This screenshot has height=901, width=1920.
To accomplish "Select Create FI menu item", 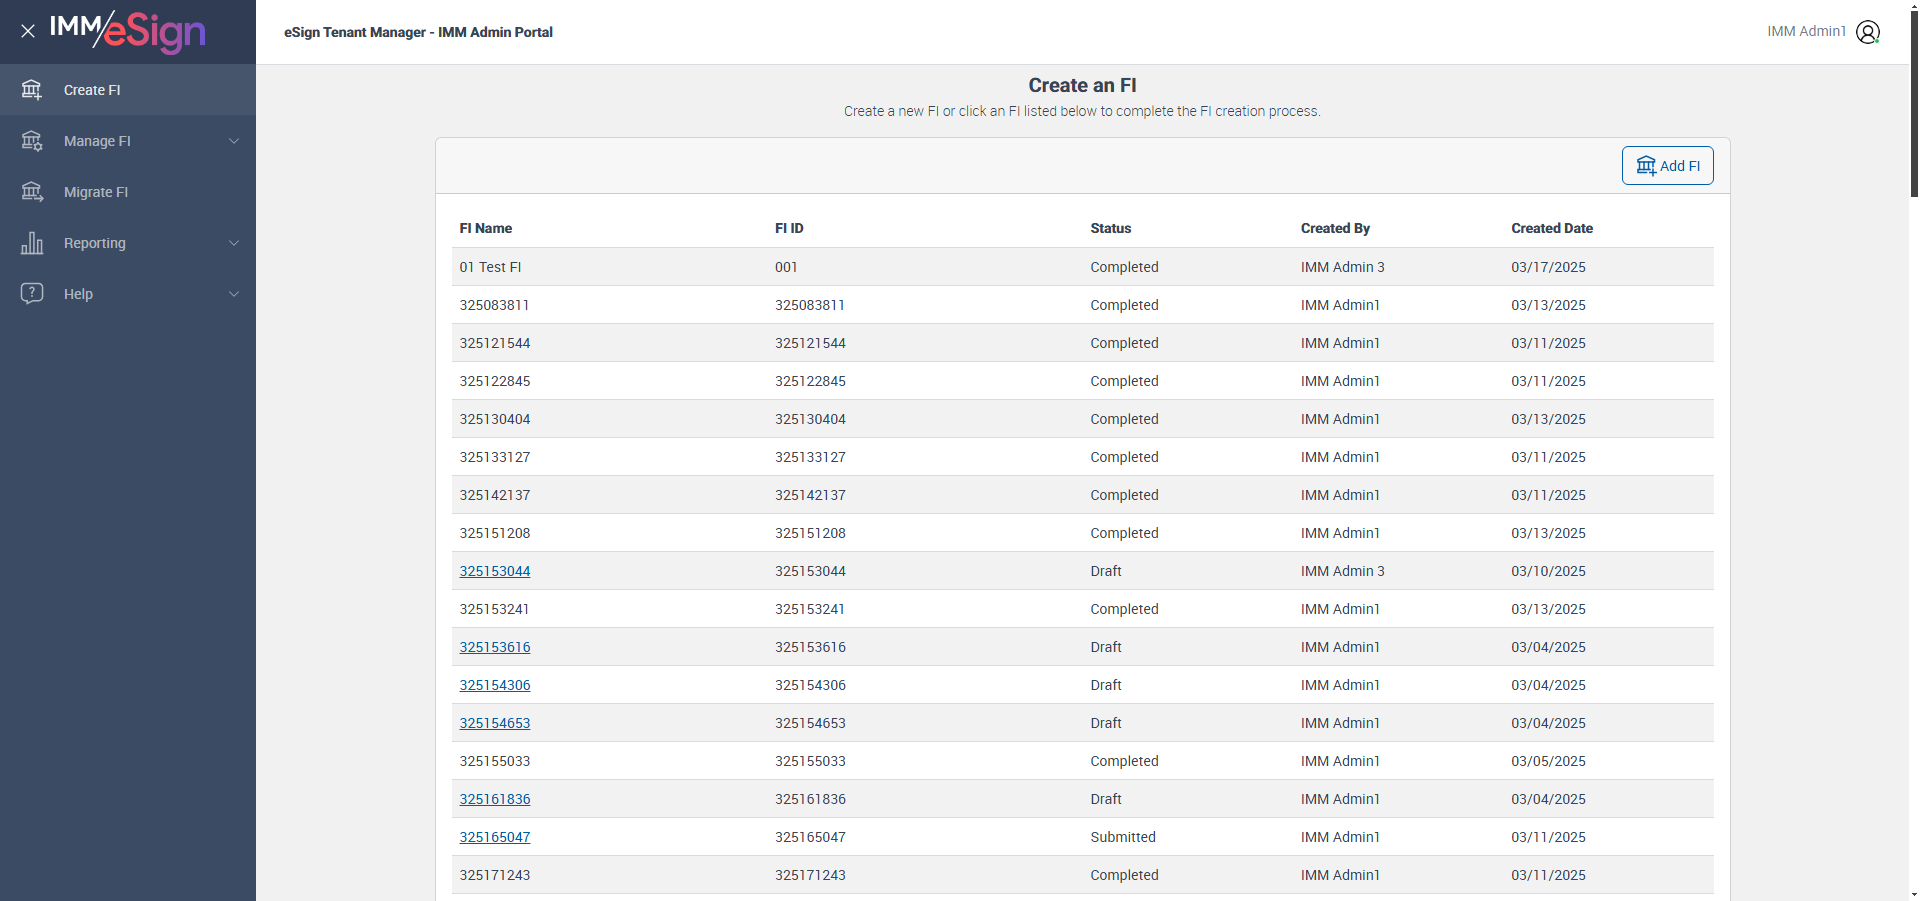I will [92, 90].
